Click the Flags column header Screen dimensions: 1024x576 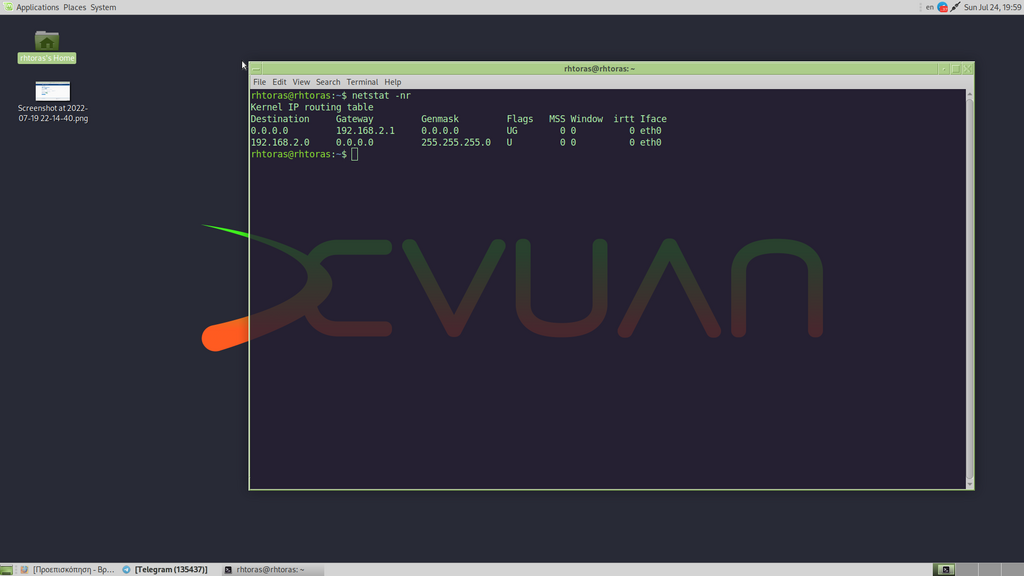click(520, 119)
